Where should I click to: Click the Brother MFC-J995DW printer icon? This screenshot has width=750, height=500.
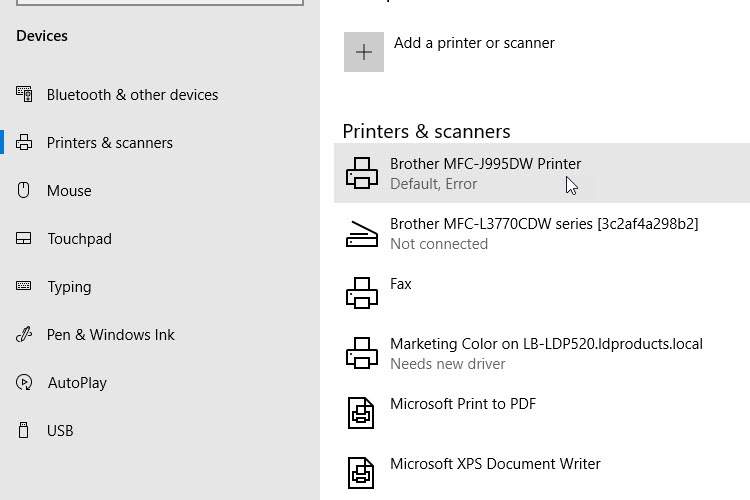pyautogui.click(x=362, y=174)
